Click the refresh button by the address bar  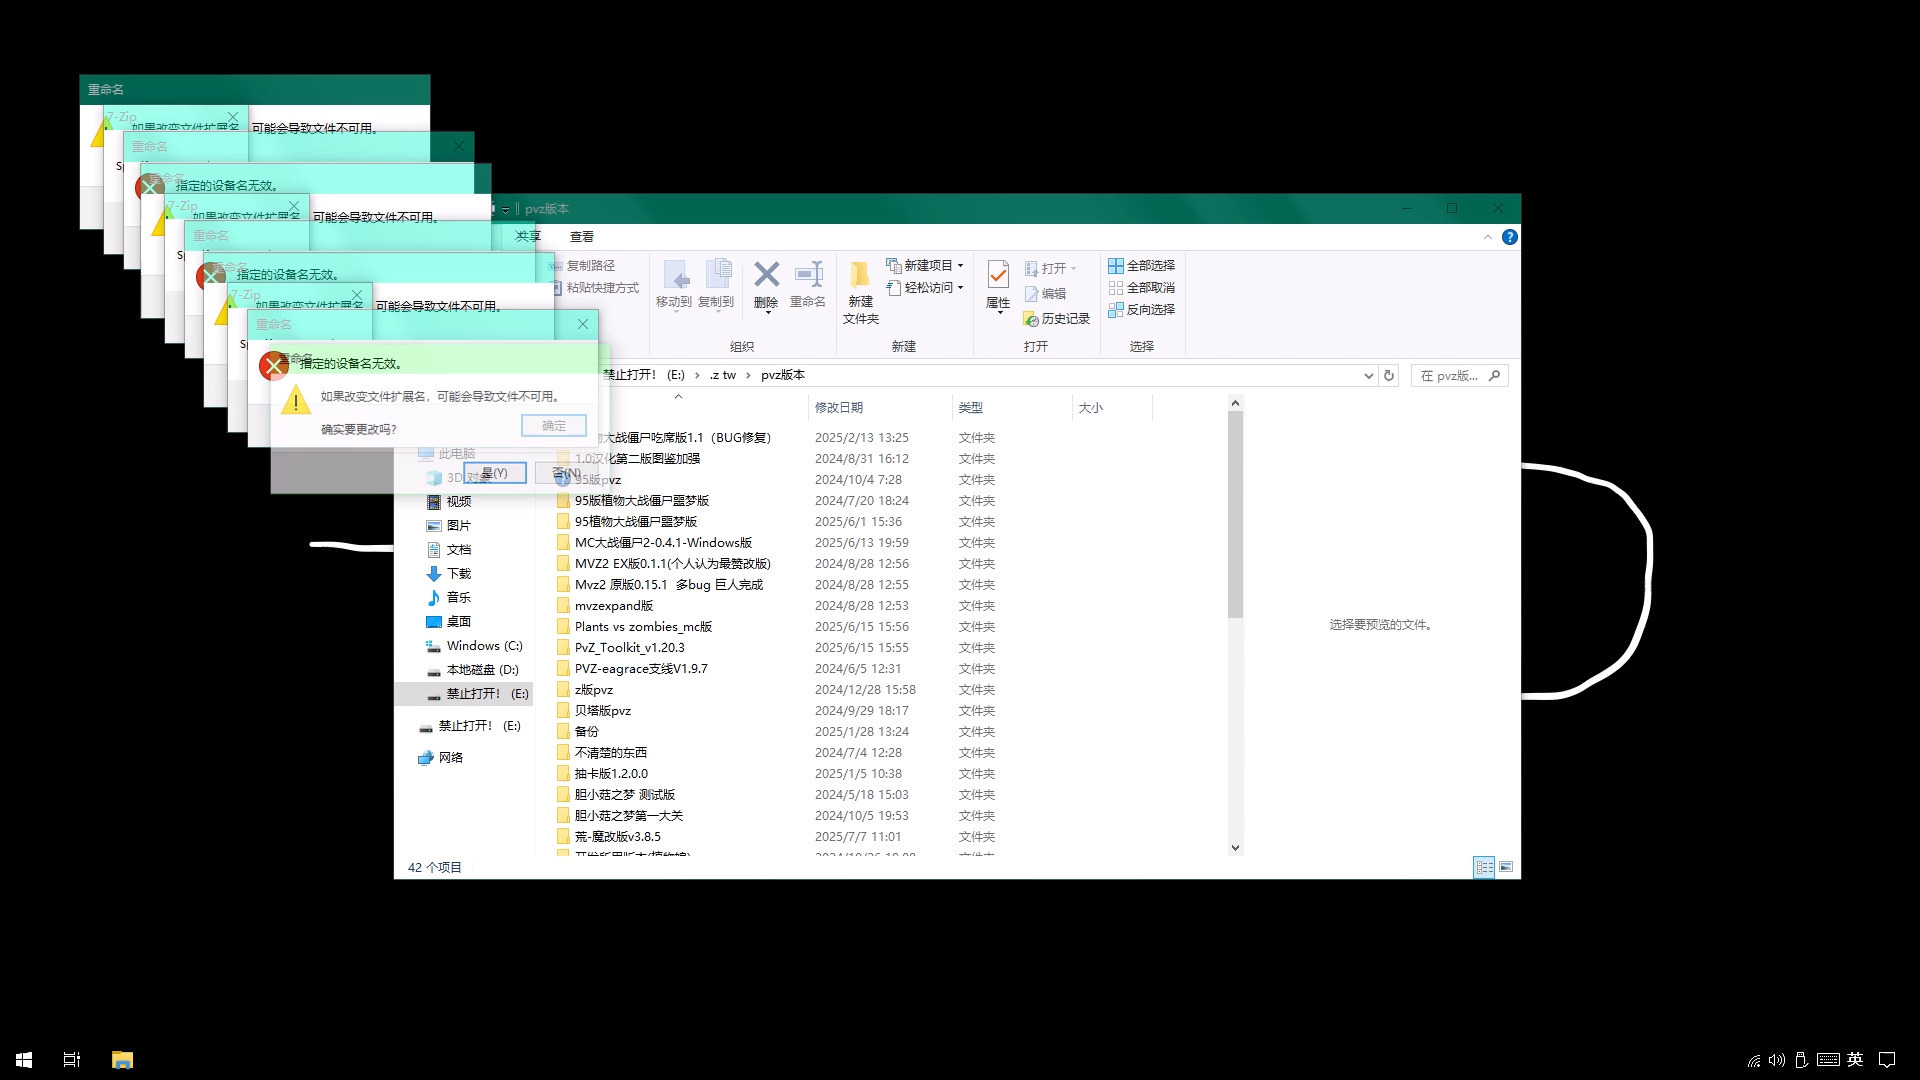1389,376
